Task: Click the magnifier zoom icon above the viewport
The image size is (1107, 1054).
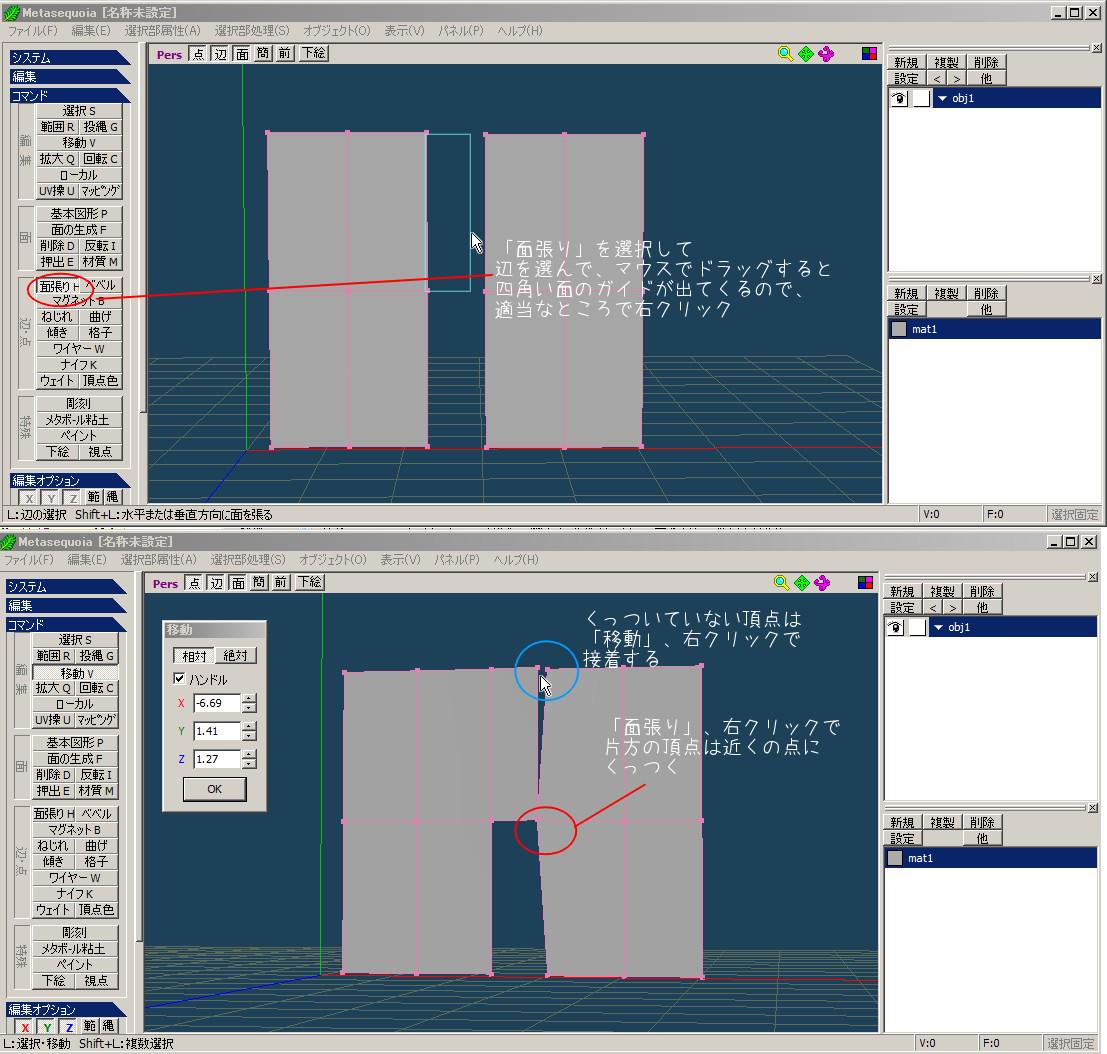Action: tap(785, 53)
